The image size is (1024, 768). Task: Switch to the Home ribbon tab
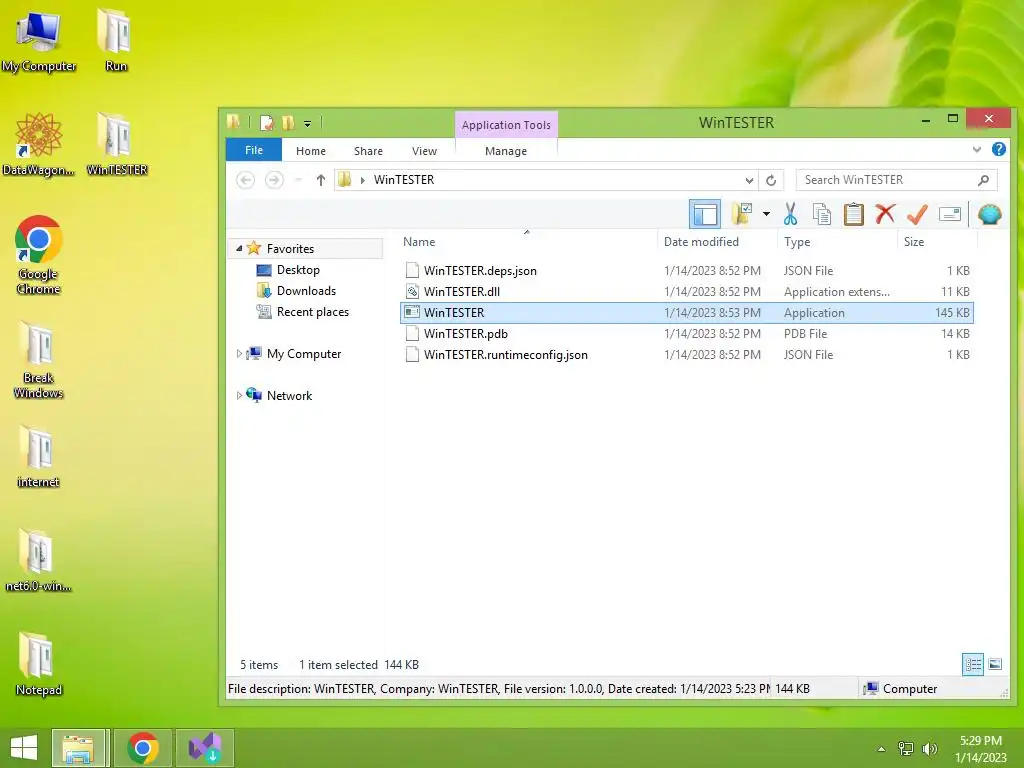[311, 151]
